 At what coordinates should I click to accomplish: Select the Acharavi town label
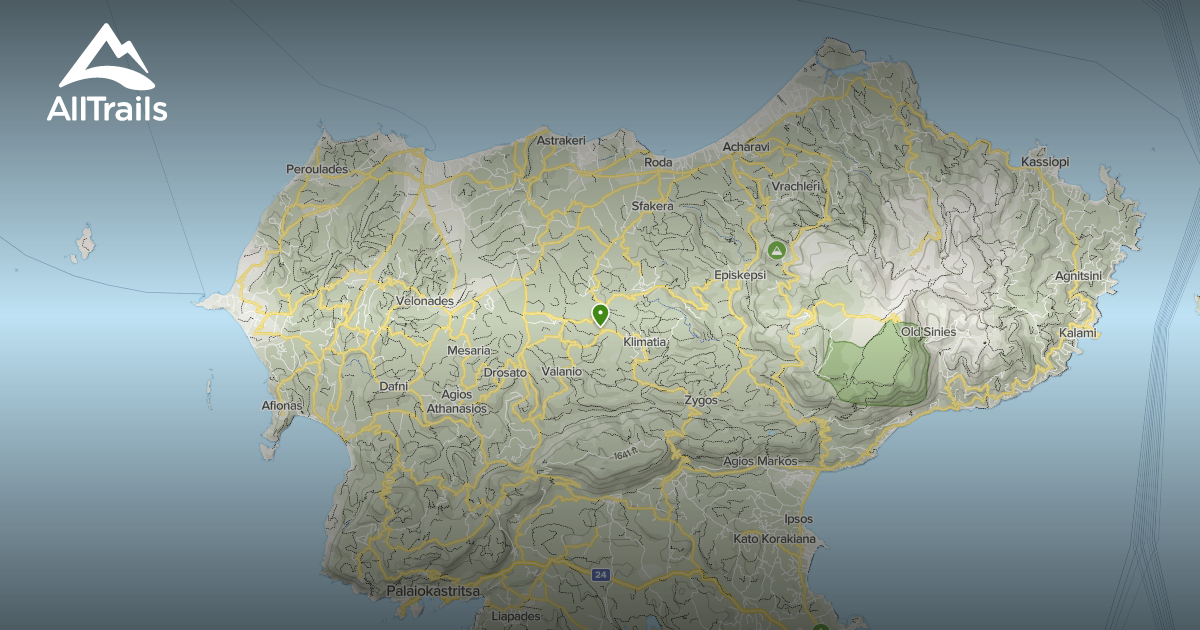[x=747, y=145]
